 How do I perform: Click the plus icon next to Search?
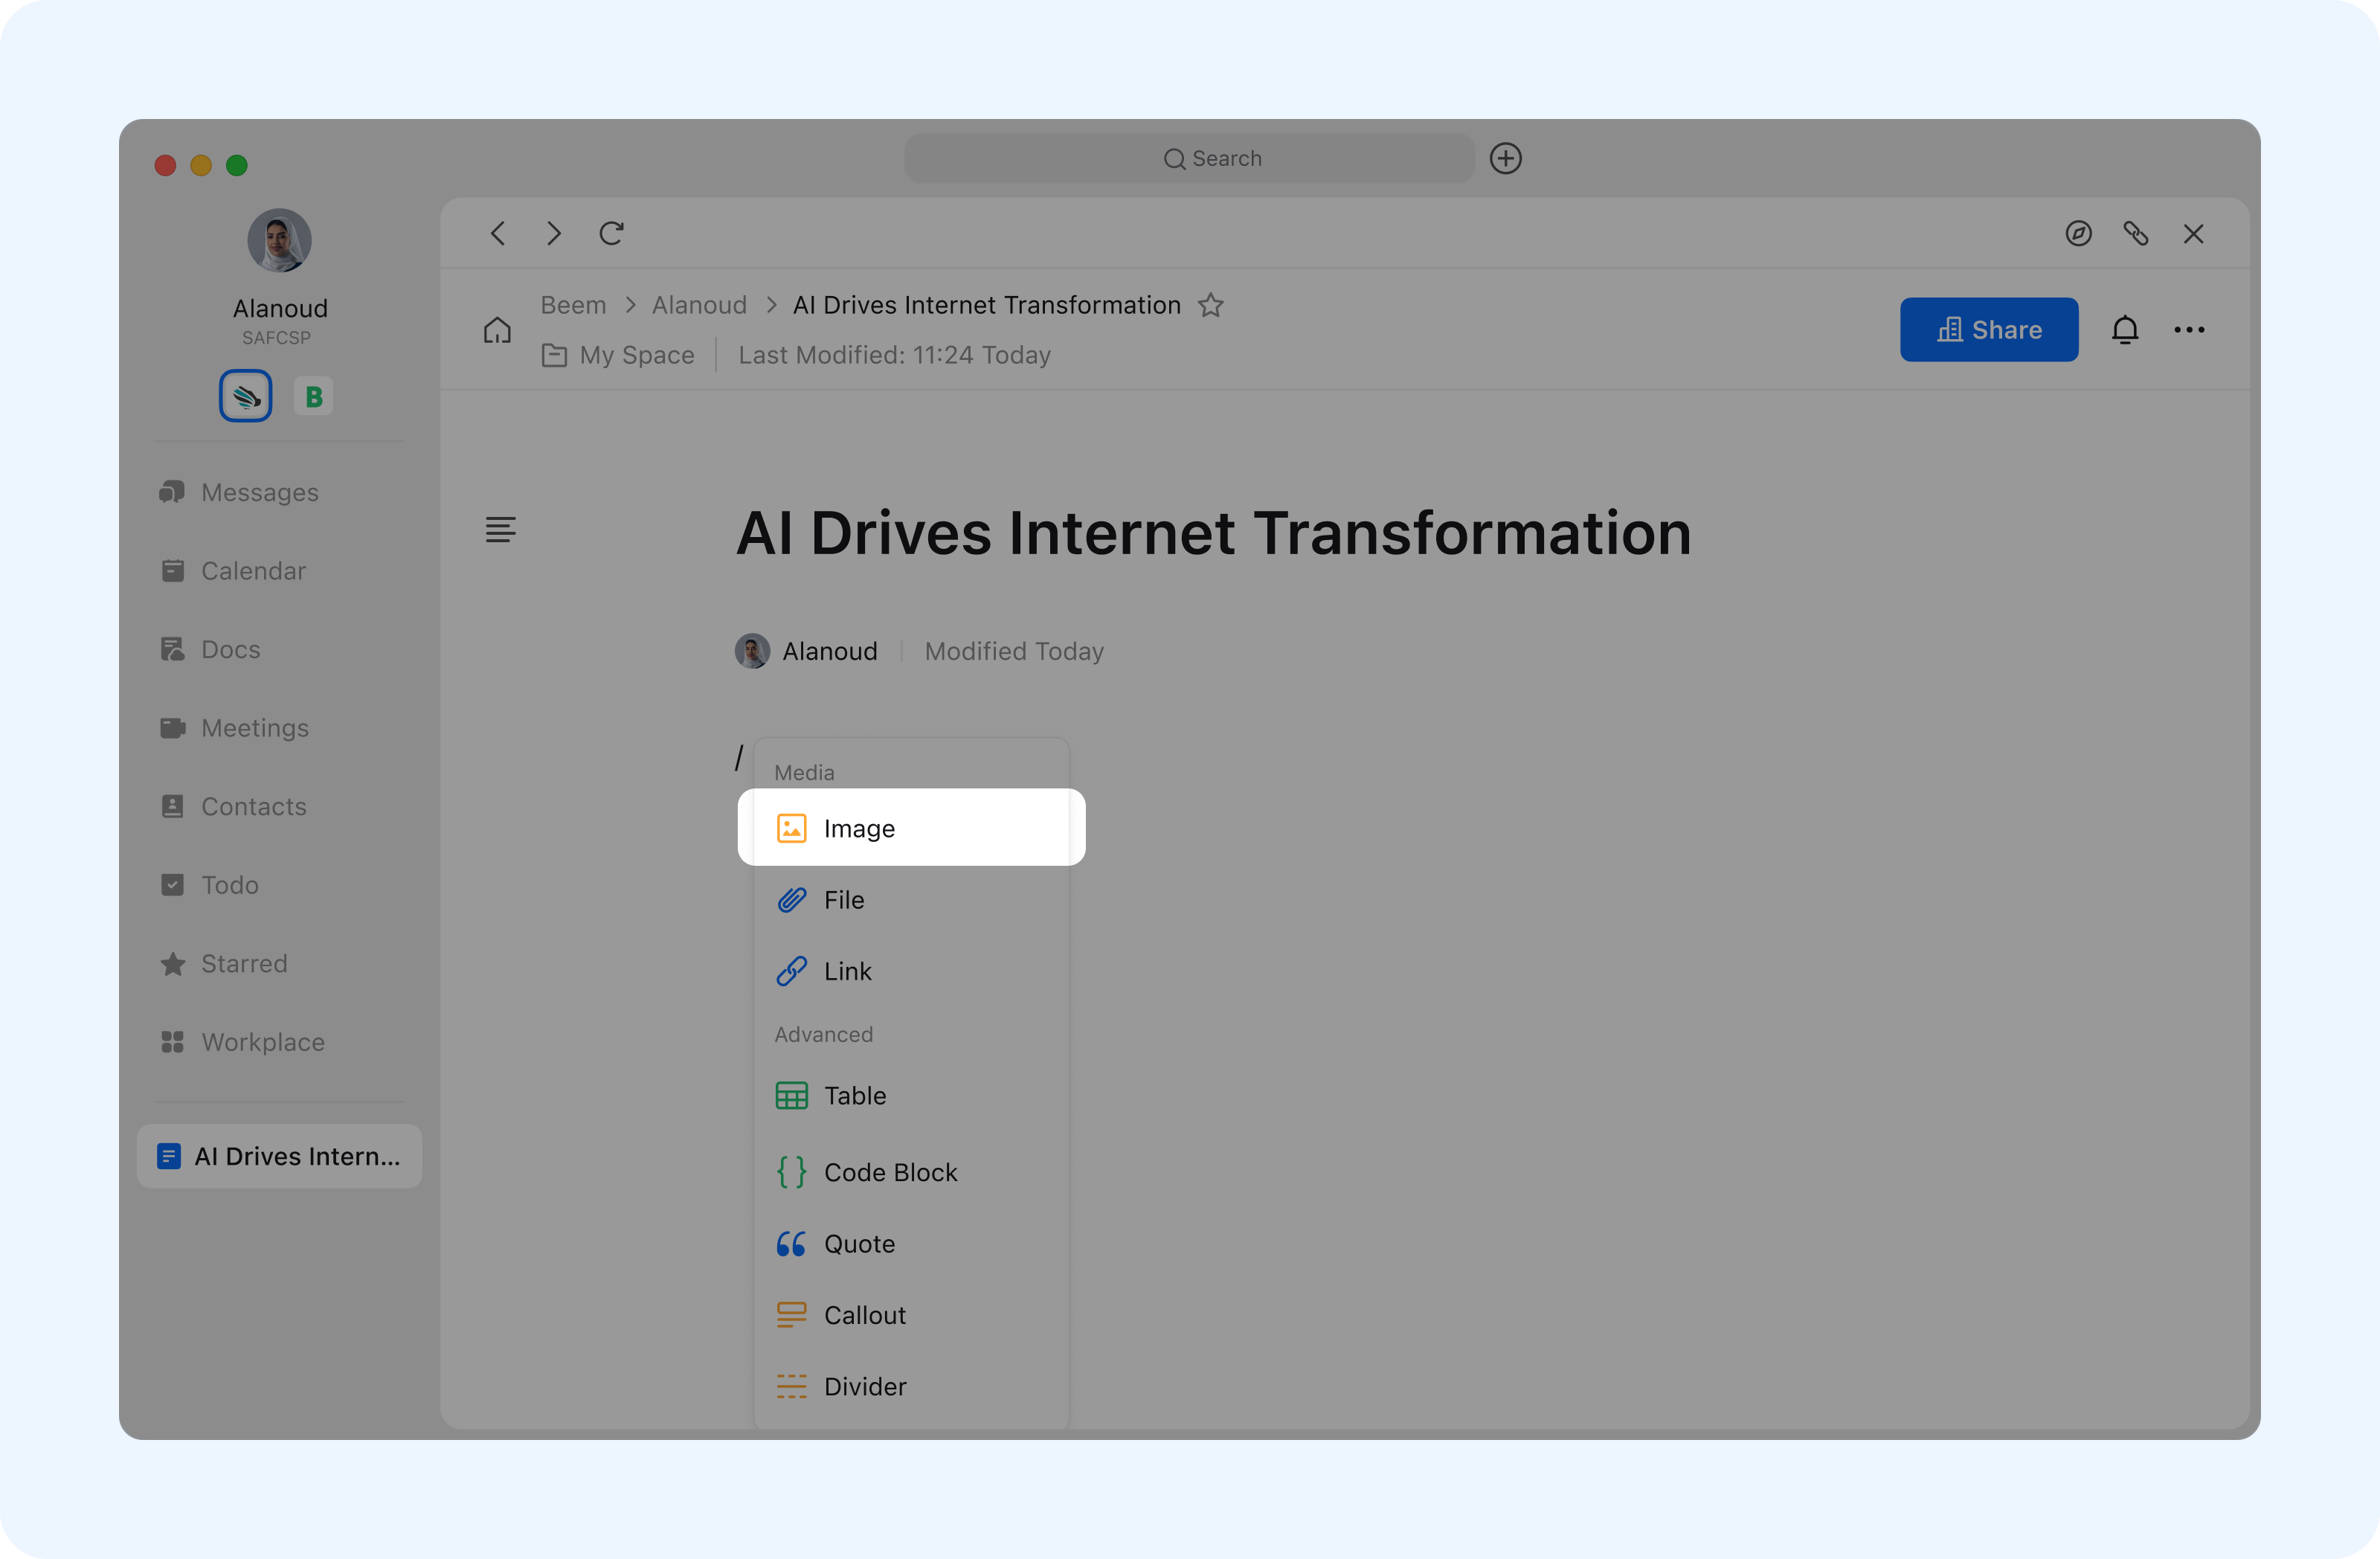(x=1505, y=158)
